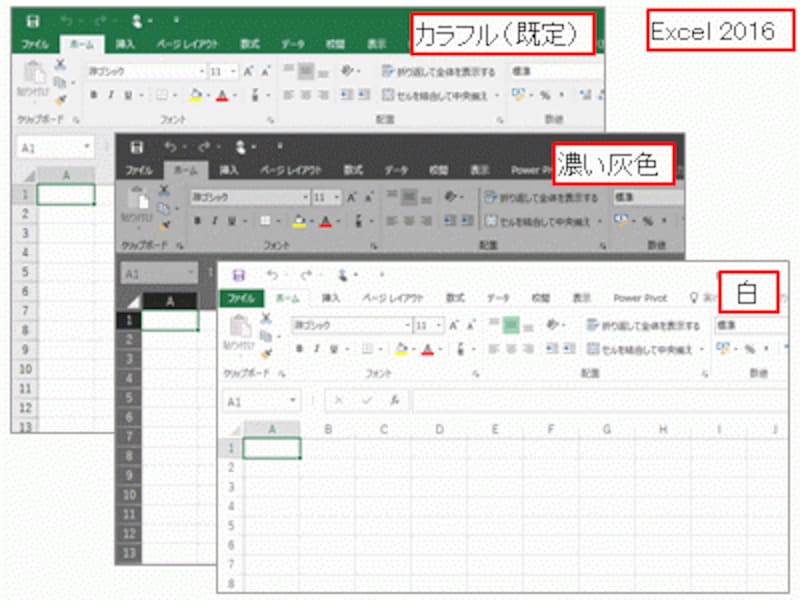Screen dimensions: 800x600
Task: Click Merge and Center in the white window
Action: click(x=641, y=349)
